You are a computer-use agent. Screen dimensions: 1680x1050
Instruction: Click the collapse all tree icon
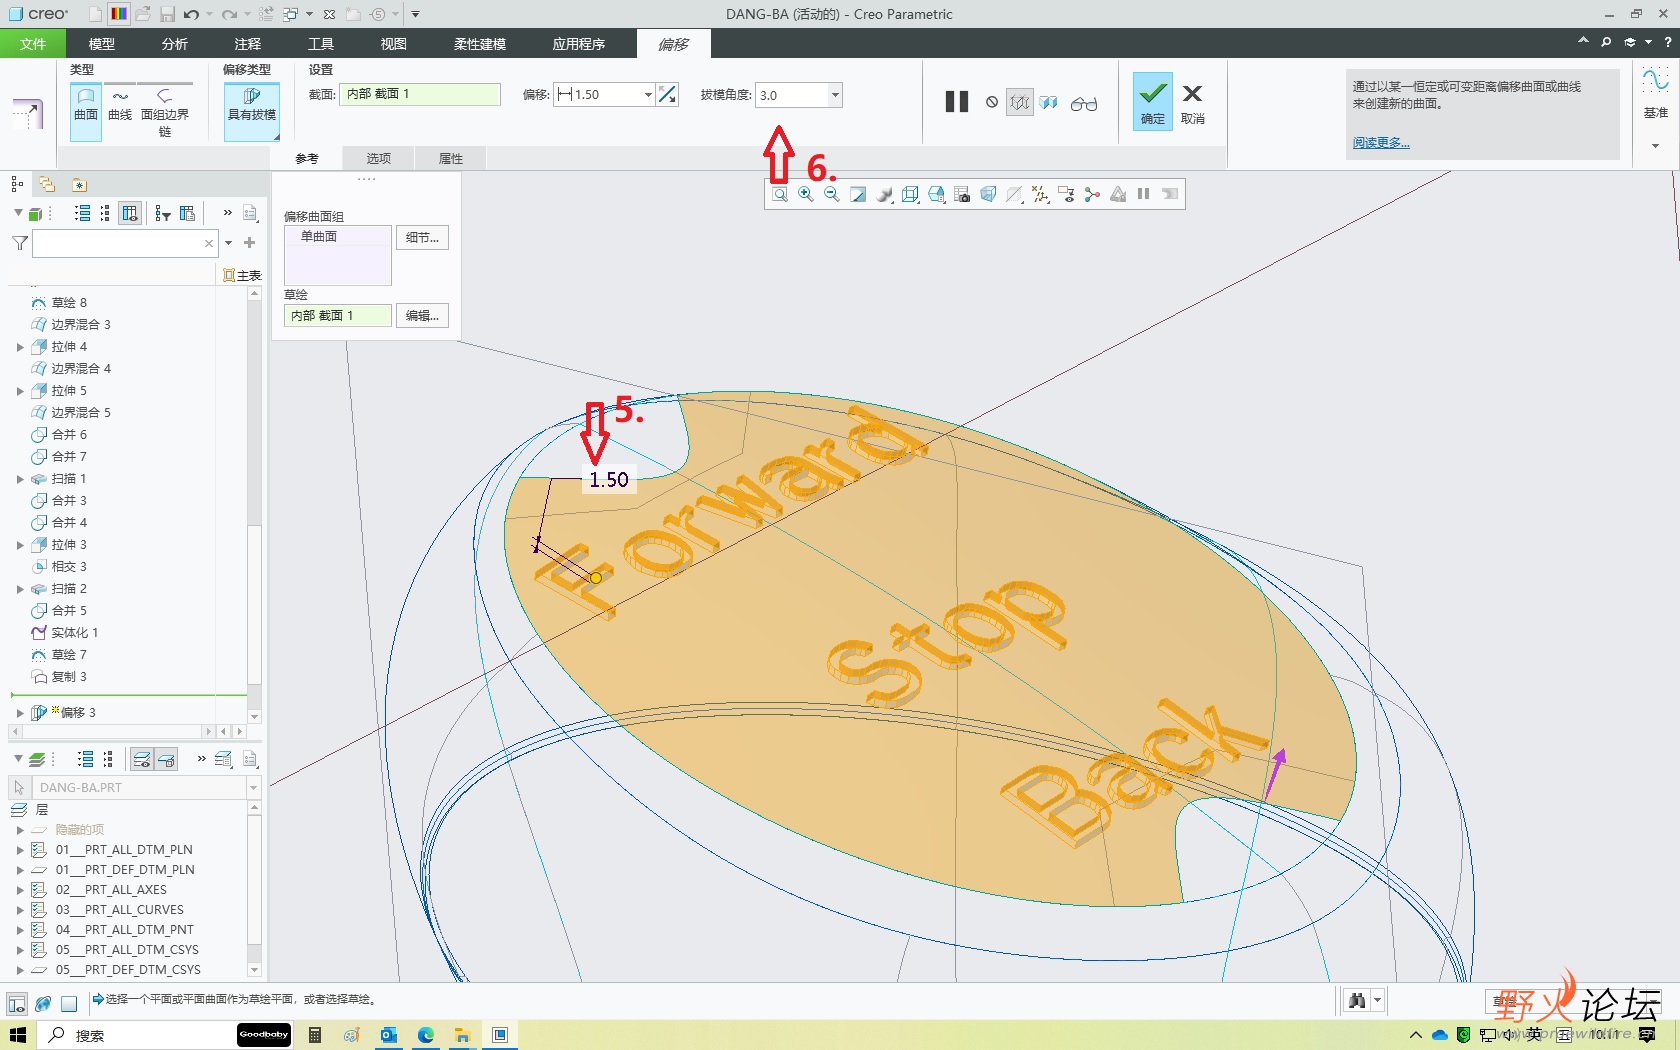pyautogui.click(x=106, y=213)
